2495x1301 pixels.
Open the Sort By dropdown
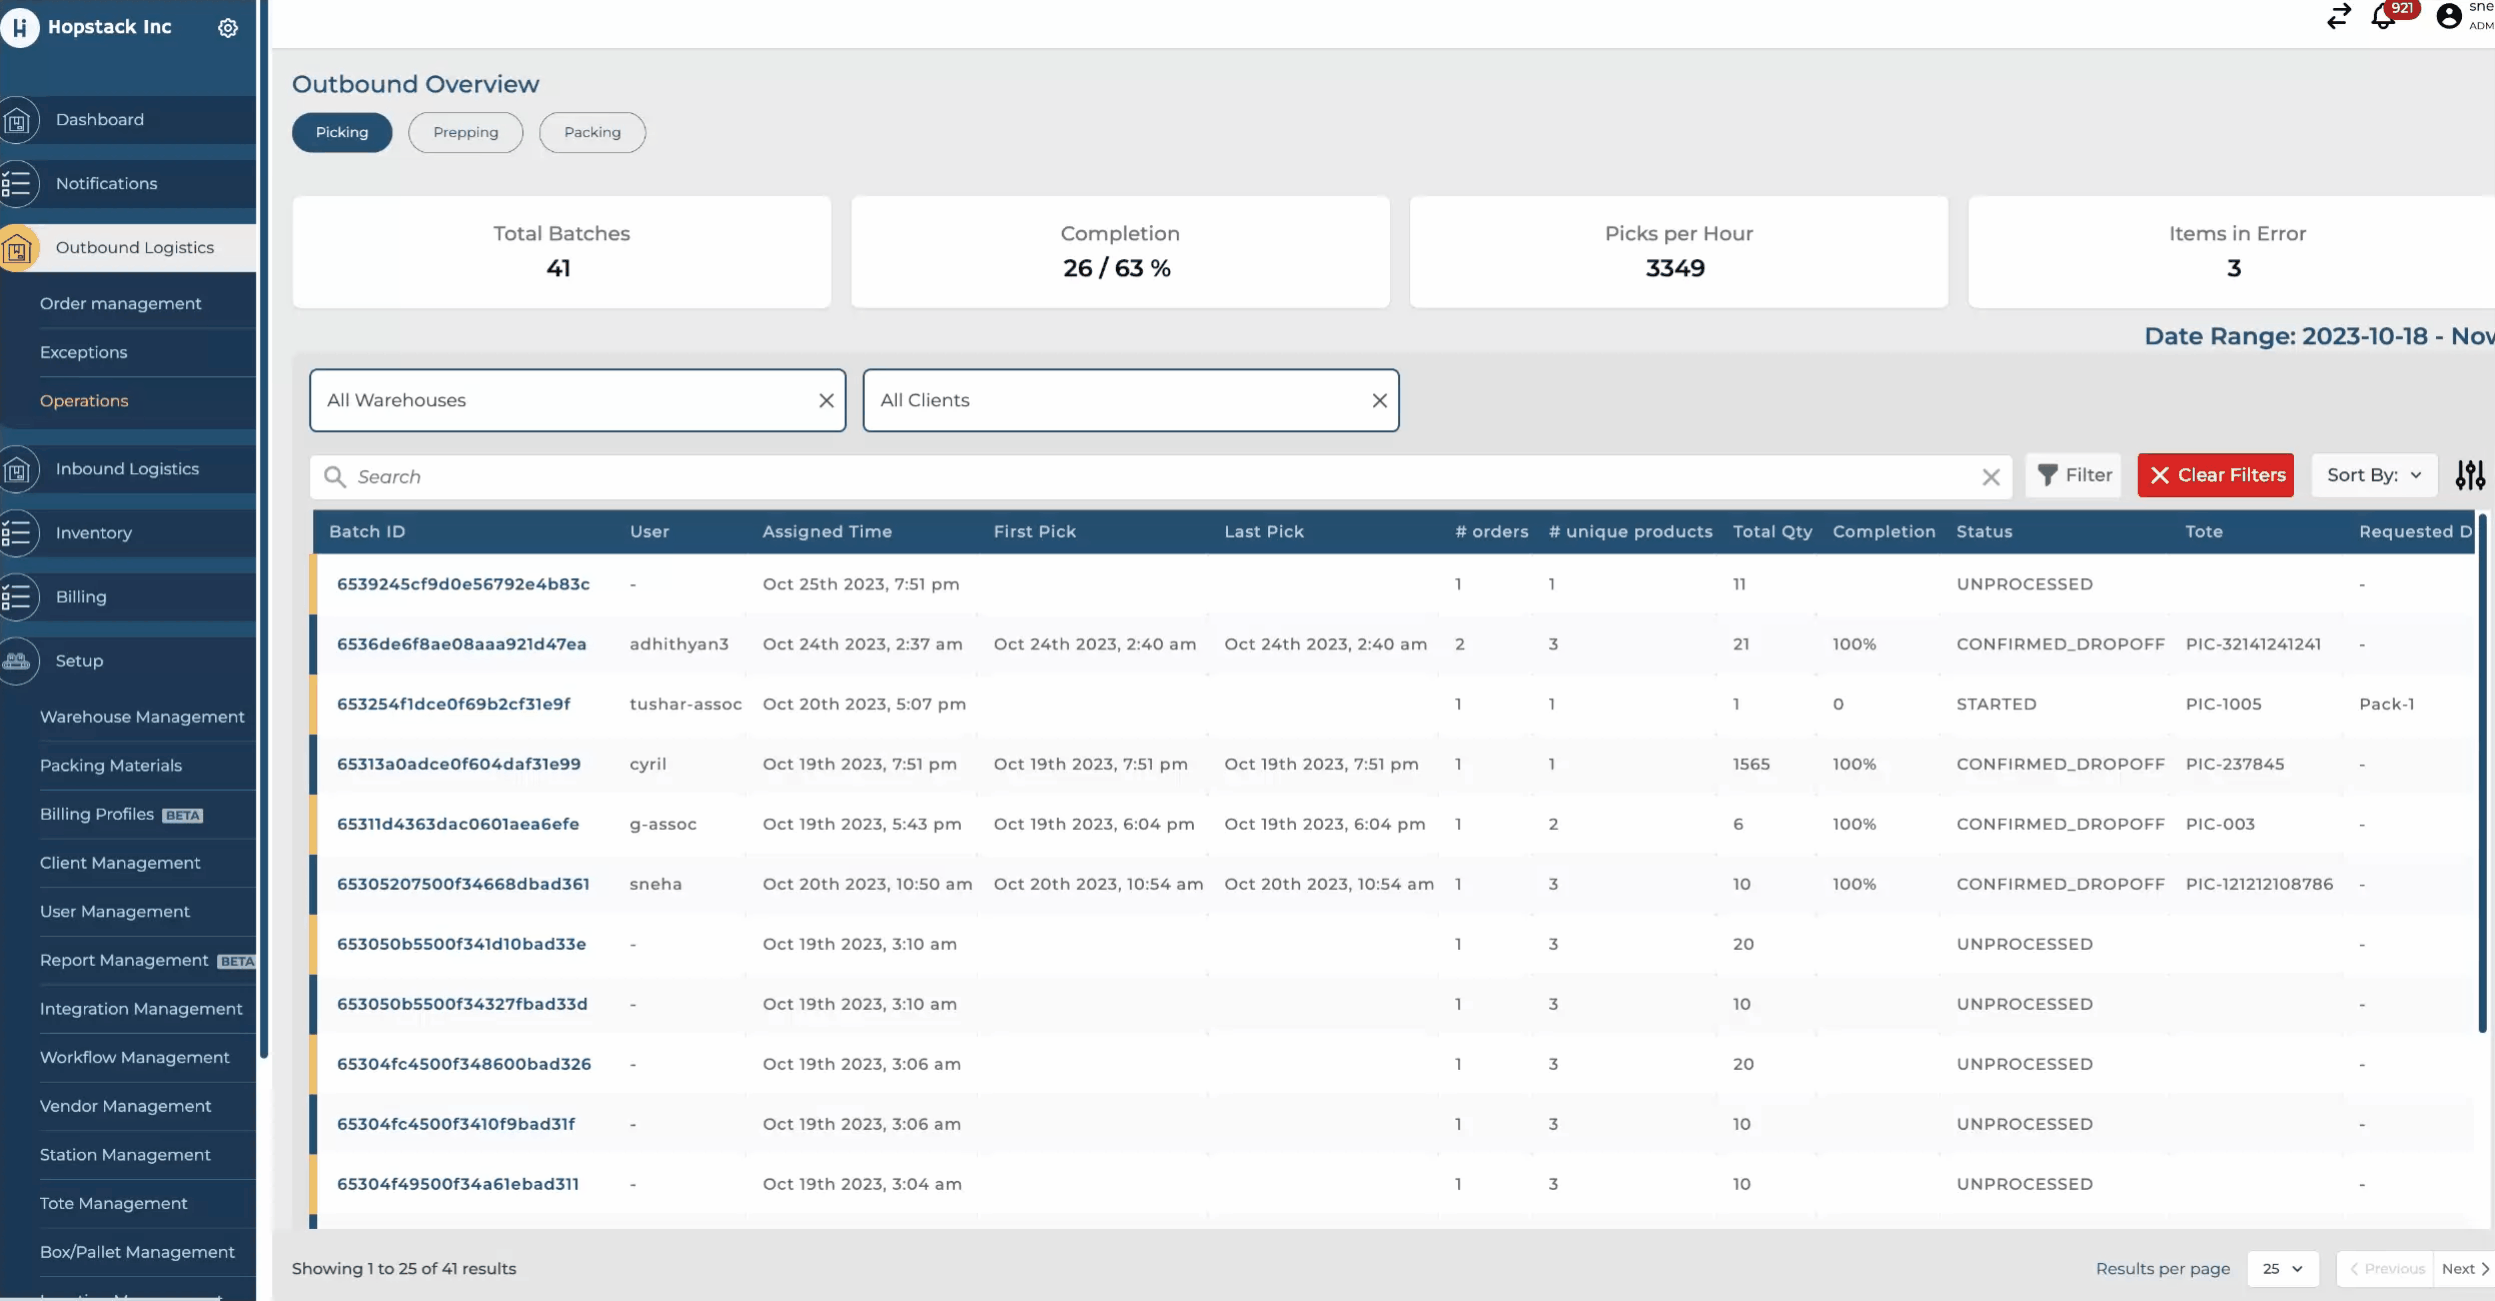2373,475
